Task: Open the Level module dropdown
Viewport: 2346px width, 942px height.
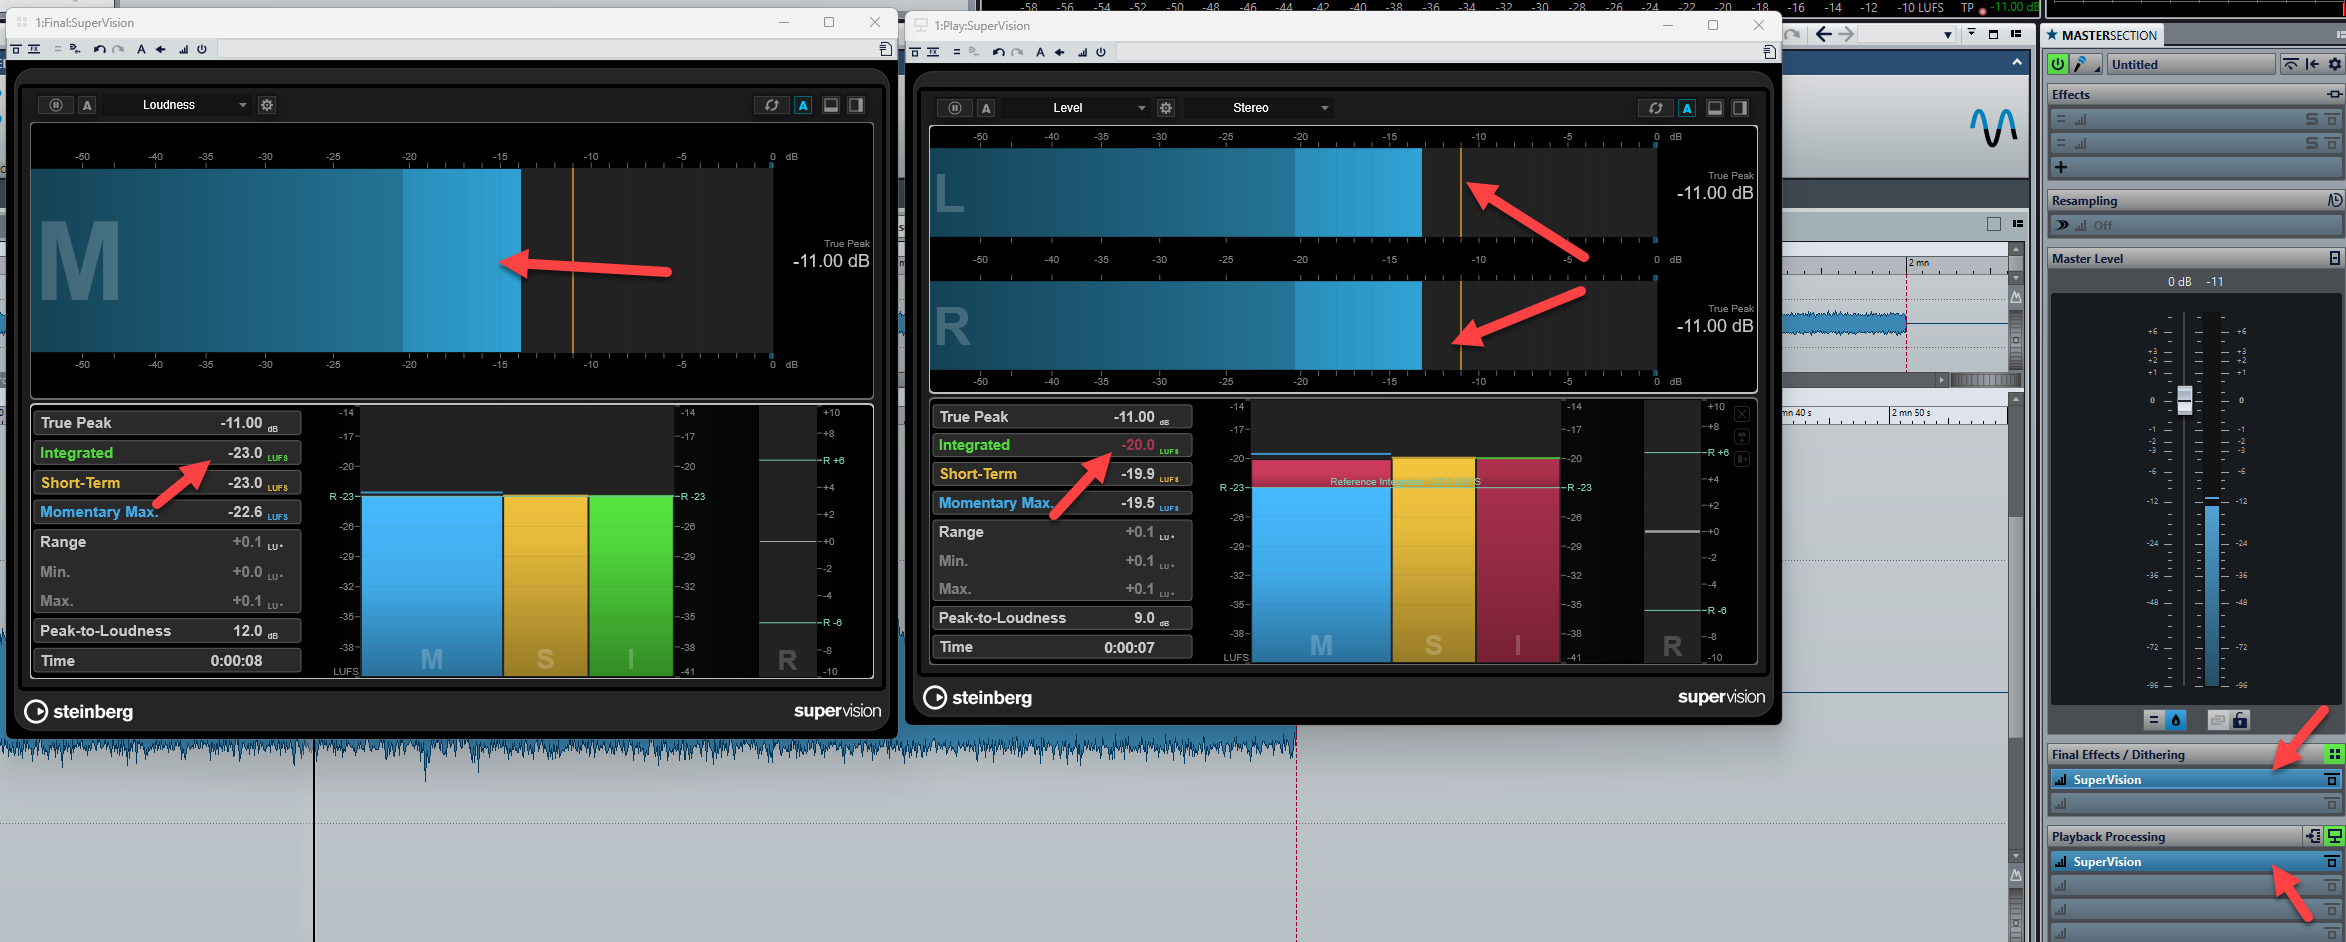Action: click(1076, 108)
